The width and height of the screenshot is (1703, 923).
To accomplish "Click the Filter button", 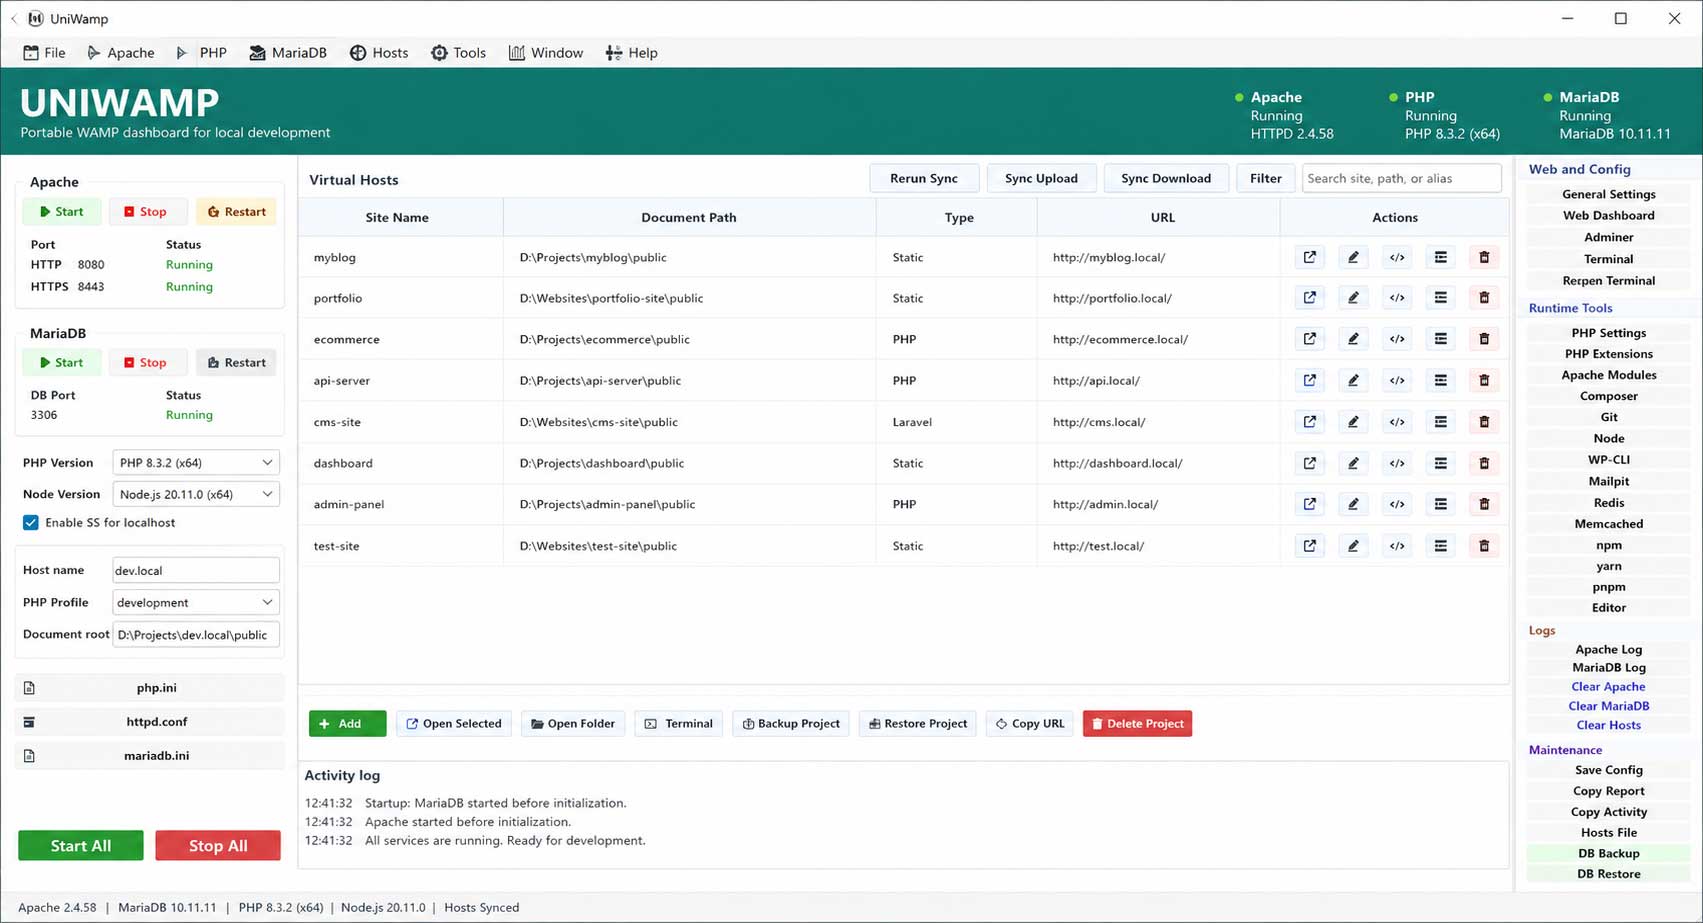I will tap(1265, 178).
